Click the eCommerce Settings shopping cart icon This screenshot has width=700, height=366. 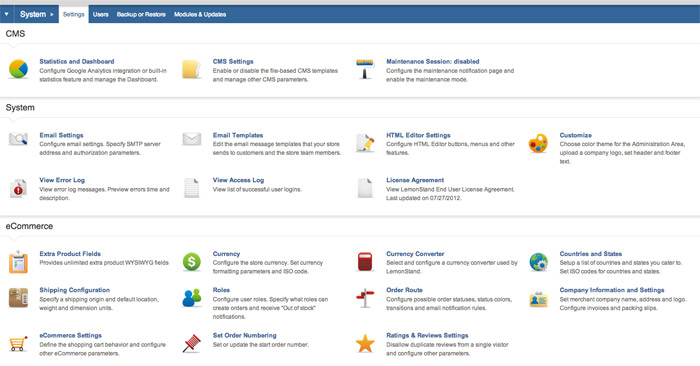coord(18,343)
